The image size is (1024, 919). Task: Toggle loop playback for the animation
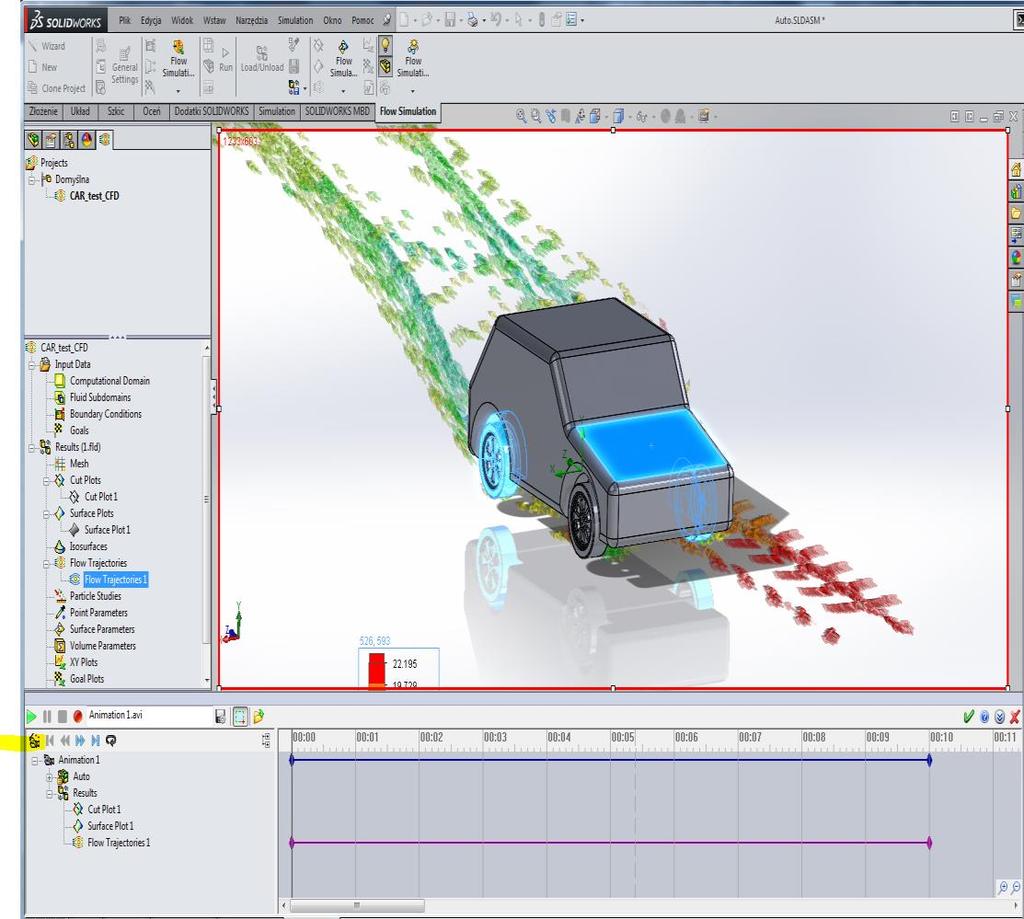tap(111, 740)
